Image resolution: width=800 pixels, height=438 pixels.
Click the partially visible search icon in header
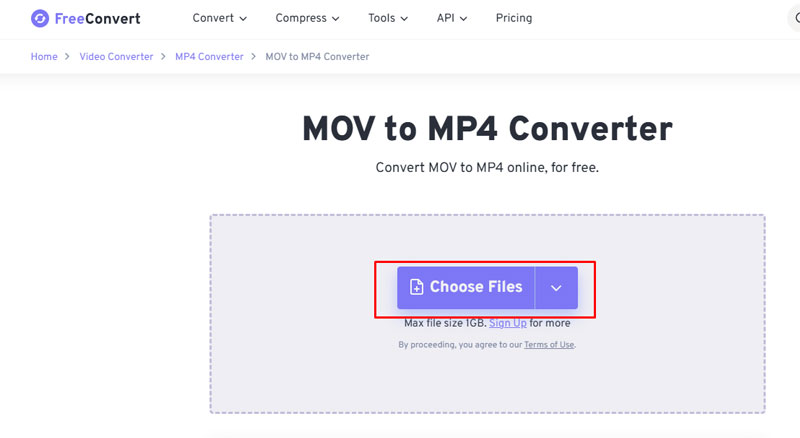(794, 18)
